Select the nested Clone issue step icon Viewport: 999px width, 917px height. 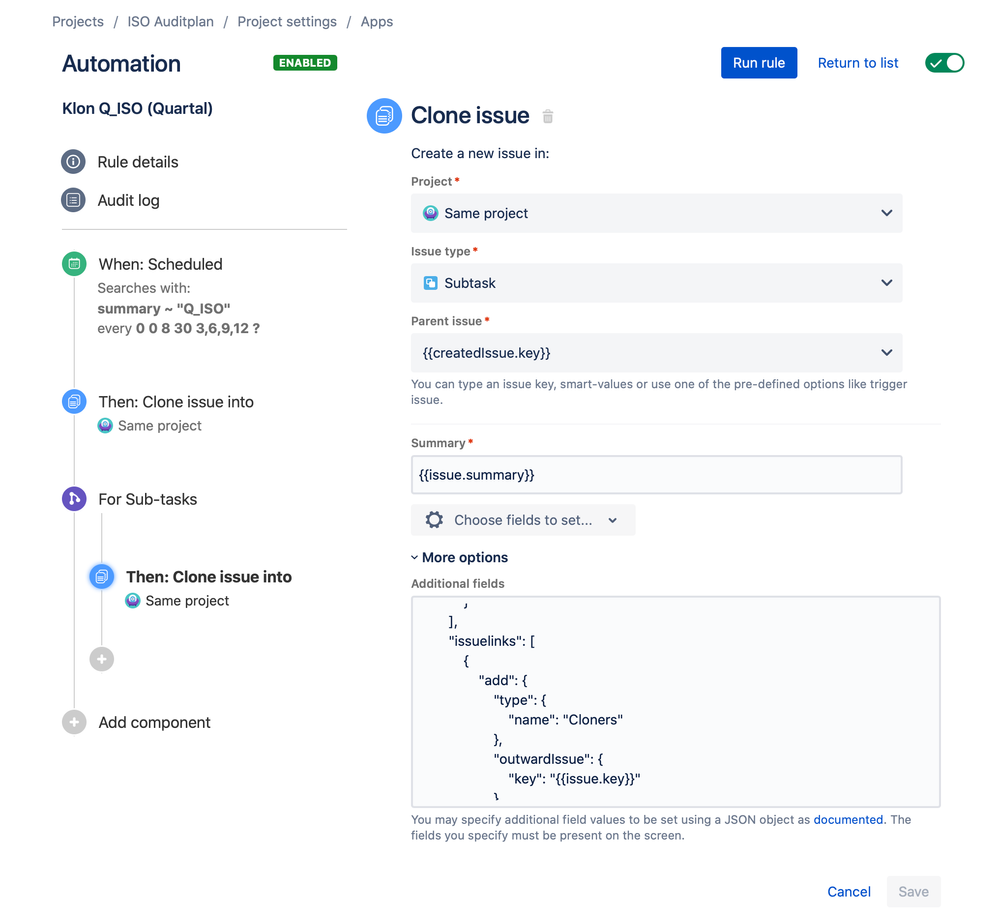(101, 577)
